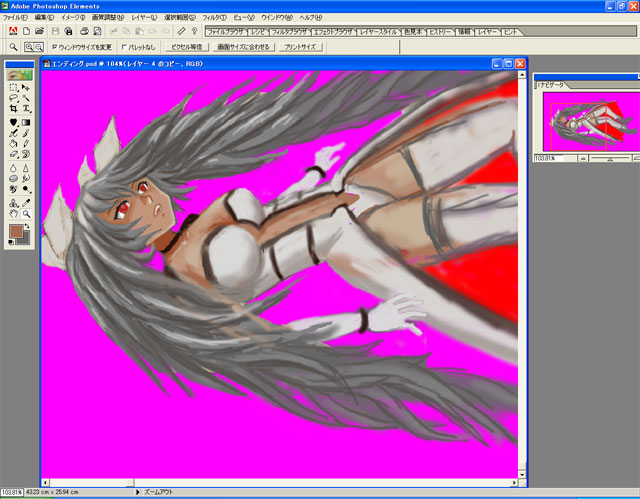Open the 画質調整 menu
This screenshot has height=499, width=640.
click(x=108, y=18)
